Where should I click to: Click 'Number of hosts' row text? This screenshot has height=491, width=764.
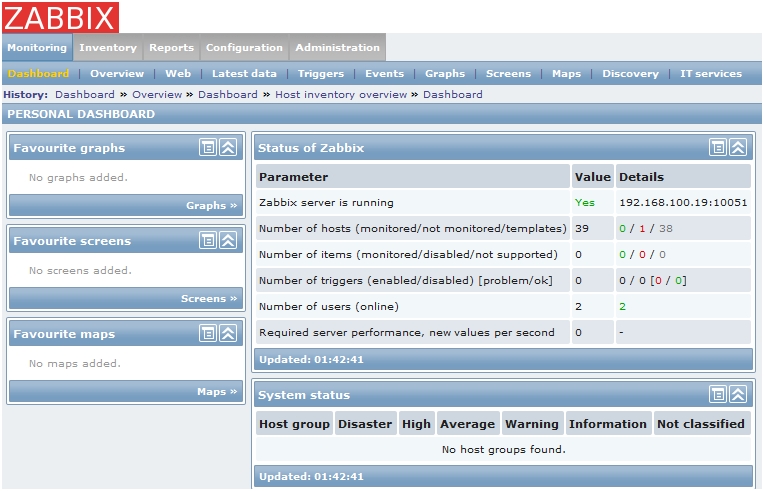pyautogui.click(x=413, y=228)
